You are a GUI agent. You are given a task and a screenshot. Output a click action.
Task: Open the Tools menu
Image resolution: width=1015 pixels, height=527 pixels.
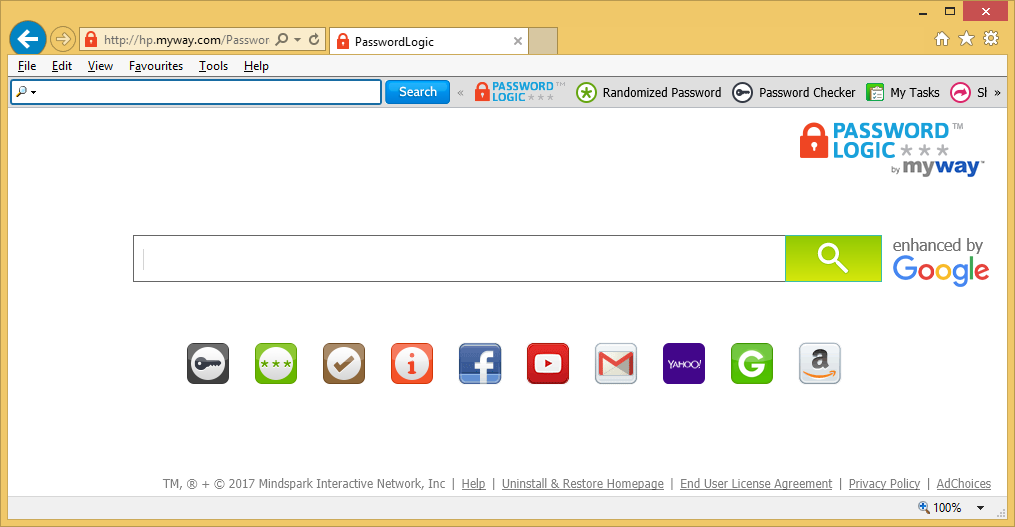[213, 66]
